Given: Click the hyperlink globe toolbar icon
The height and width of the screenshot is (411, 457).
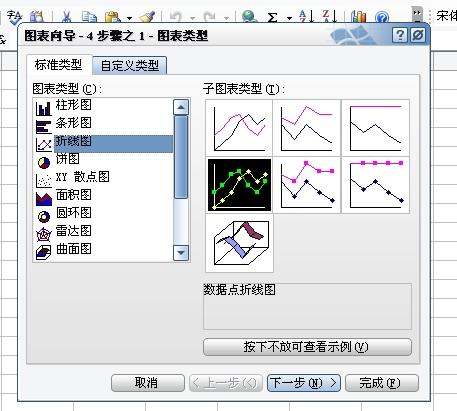Looking at the screenshot, I should (x=249, y=17).
